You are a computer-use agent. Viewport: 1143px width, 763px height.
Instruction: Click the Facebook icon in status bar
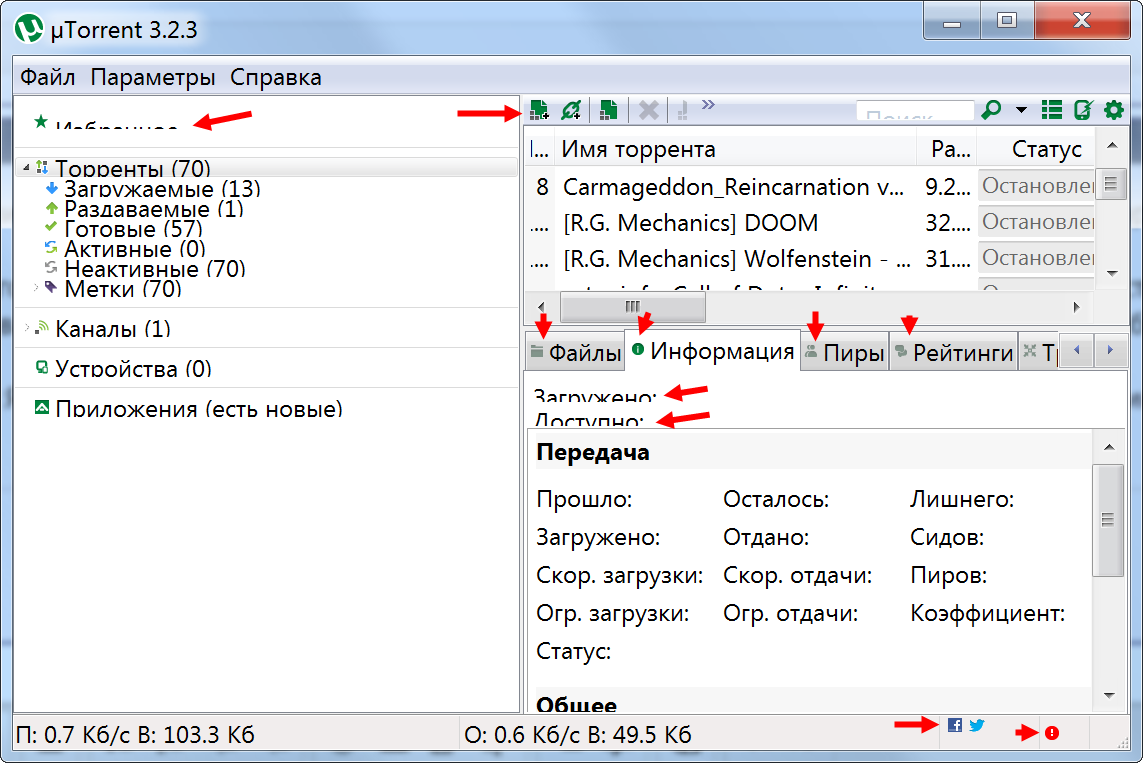click(954, 725)
